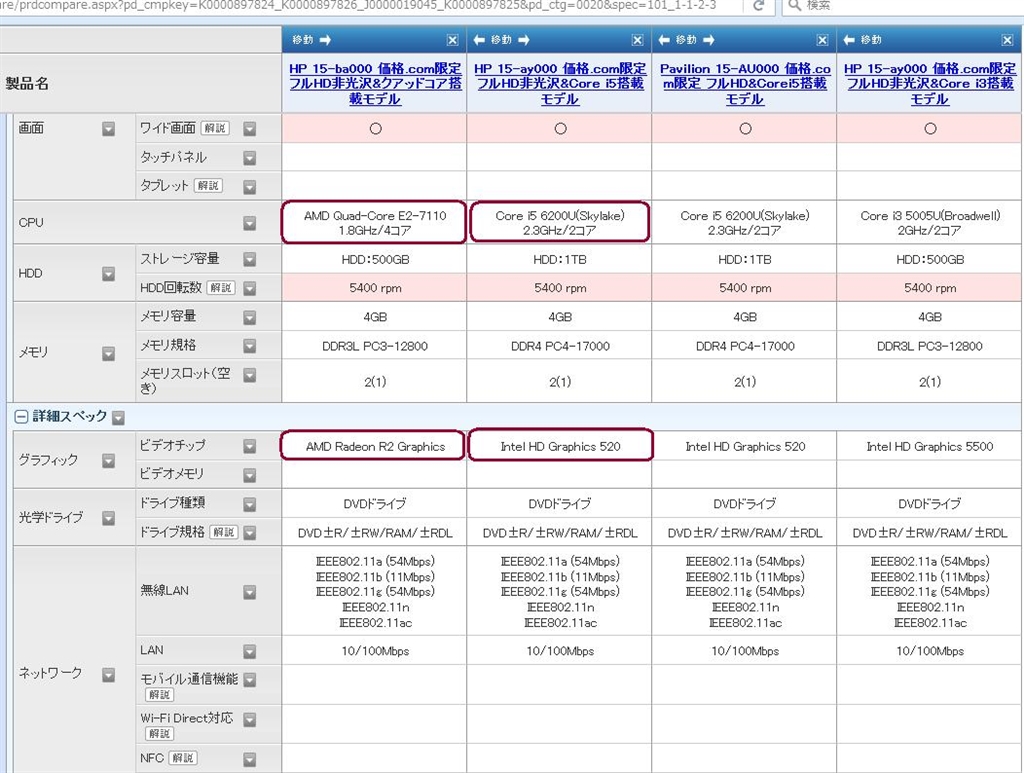The height and width of the screenshot is (773, 1024).
Task: Remove the HP 15-ay000 Core i3 column
Action: click(x=1007, y=40)
